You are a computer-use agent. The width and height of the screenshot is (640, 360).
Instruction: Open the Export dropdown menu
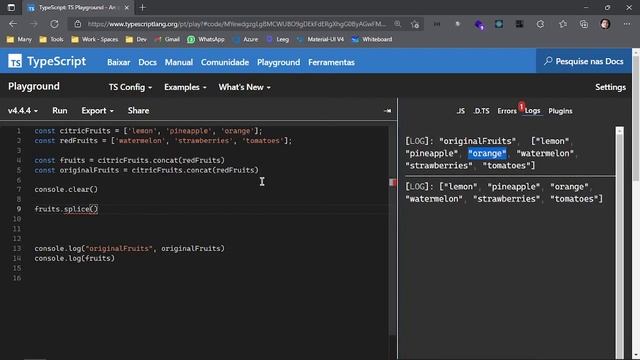[x=97, y=111]
